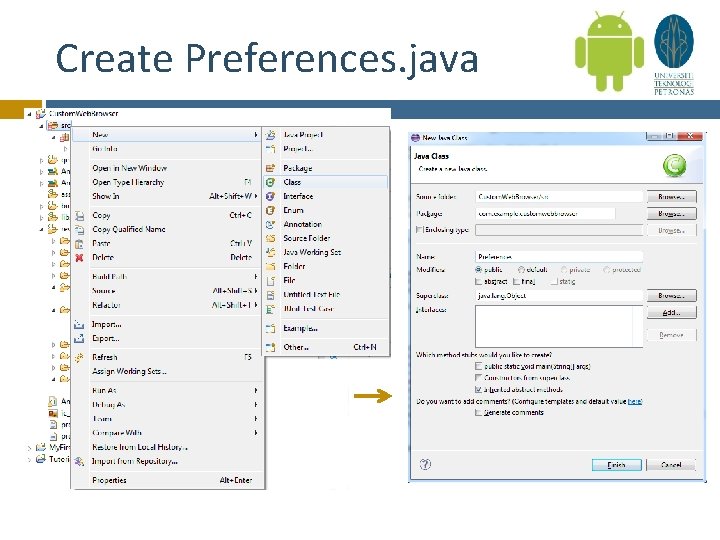Click the green Class icon
Screen dimensions: 720x540
tap(270, 182)
